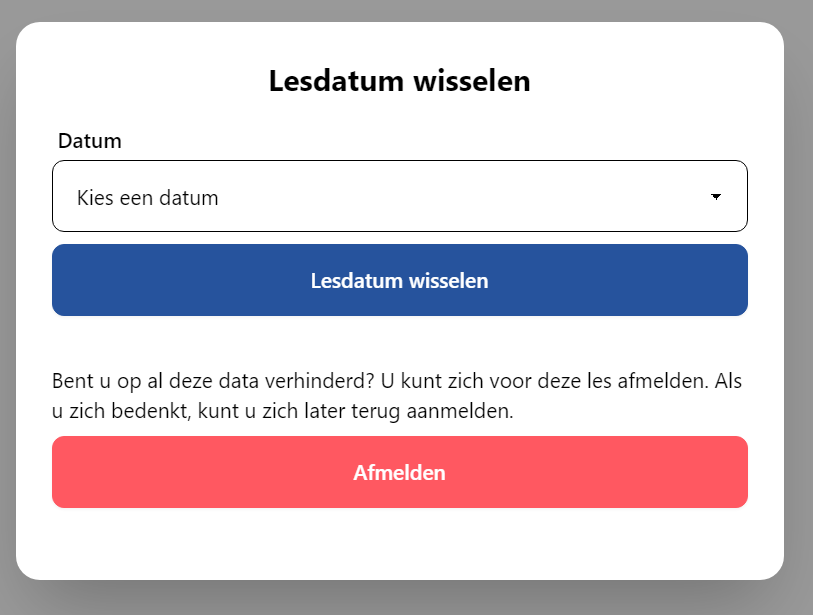Open the "Kies een datum" dropdown
The height and width of the screenshot is (615, 813).
[x=399, y=196]
